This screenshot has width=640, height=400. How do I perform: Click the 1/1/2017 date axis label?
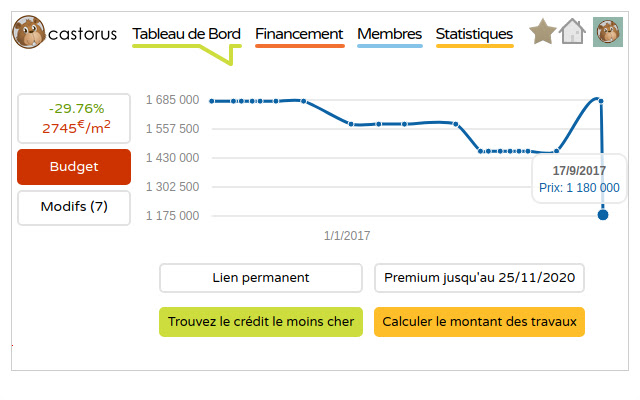(347, 236)
